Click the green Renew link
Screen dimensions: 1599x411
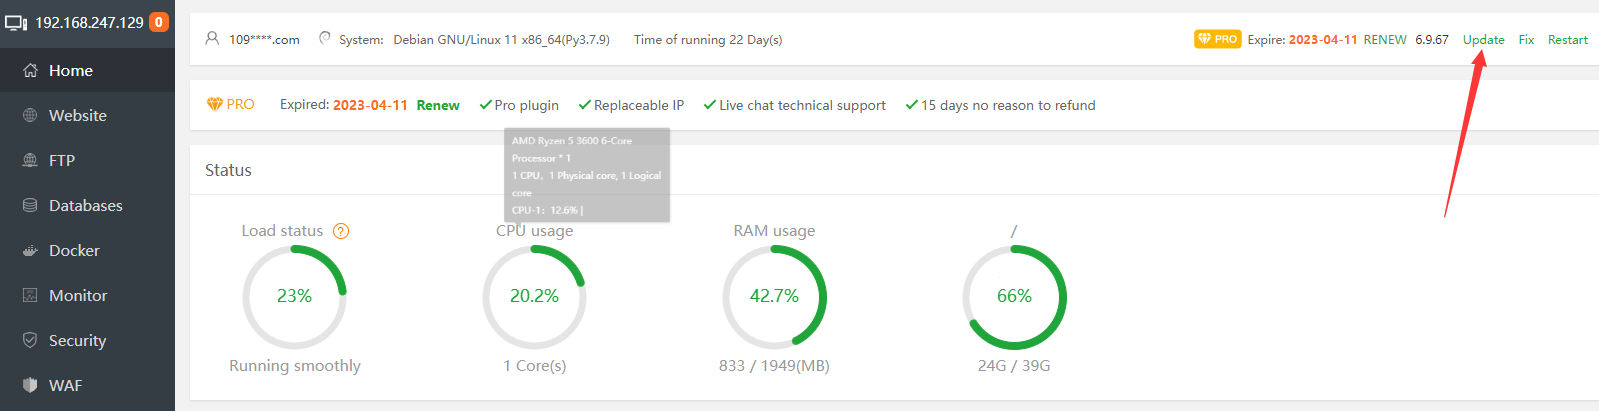pos(438,105)
